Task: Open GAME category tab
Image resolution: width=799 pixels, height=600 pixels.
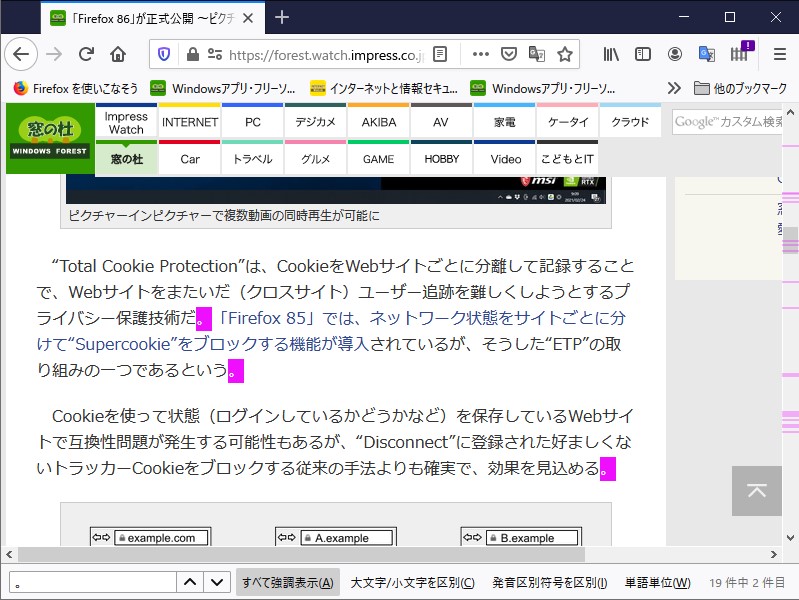Action: 379,159
